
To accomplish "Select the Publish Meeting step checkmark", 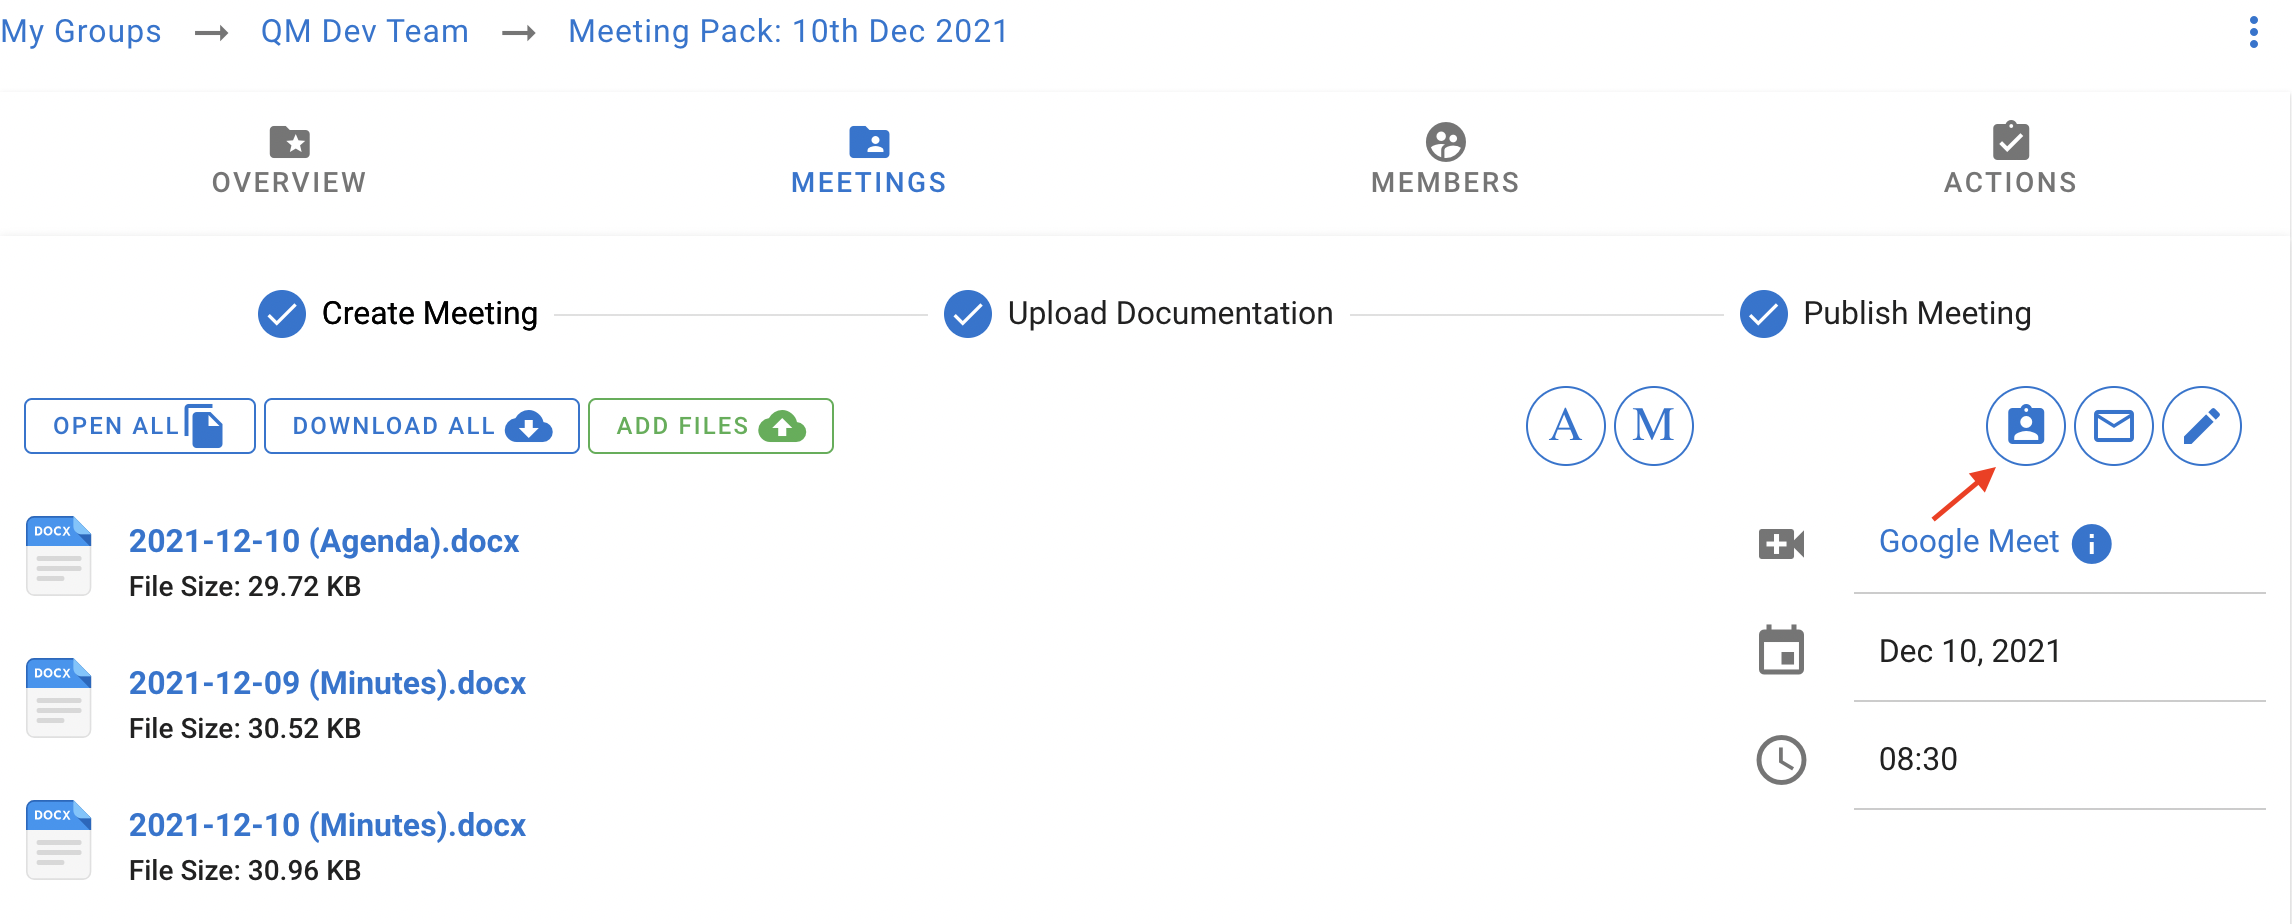I will point(1764,314).
